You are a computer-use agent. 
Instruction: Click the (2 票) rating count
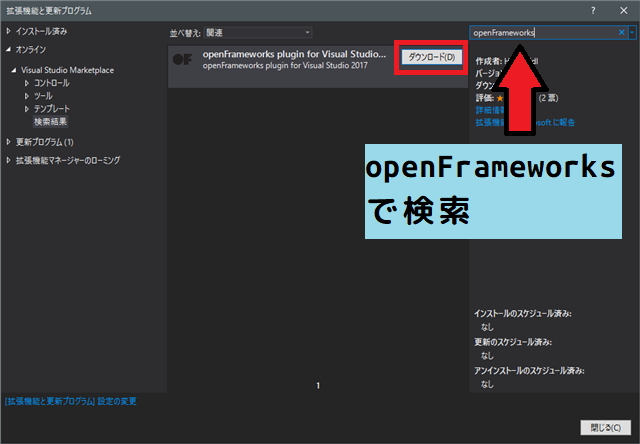(548, 98)
